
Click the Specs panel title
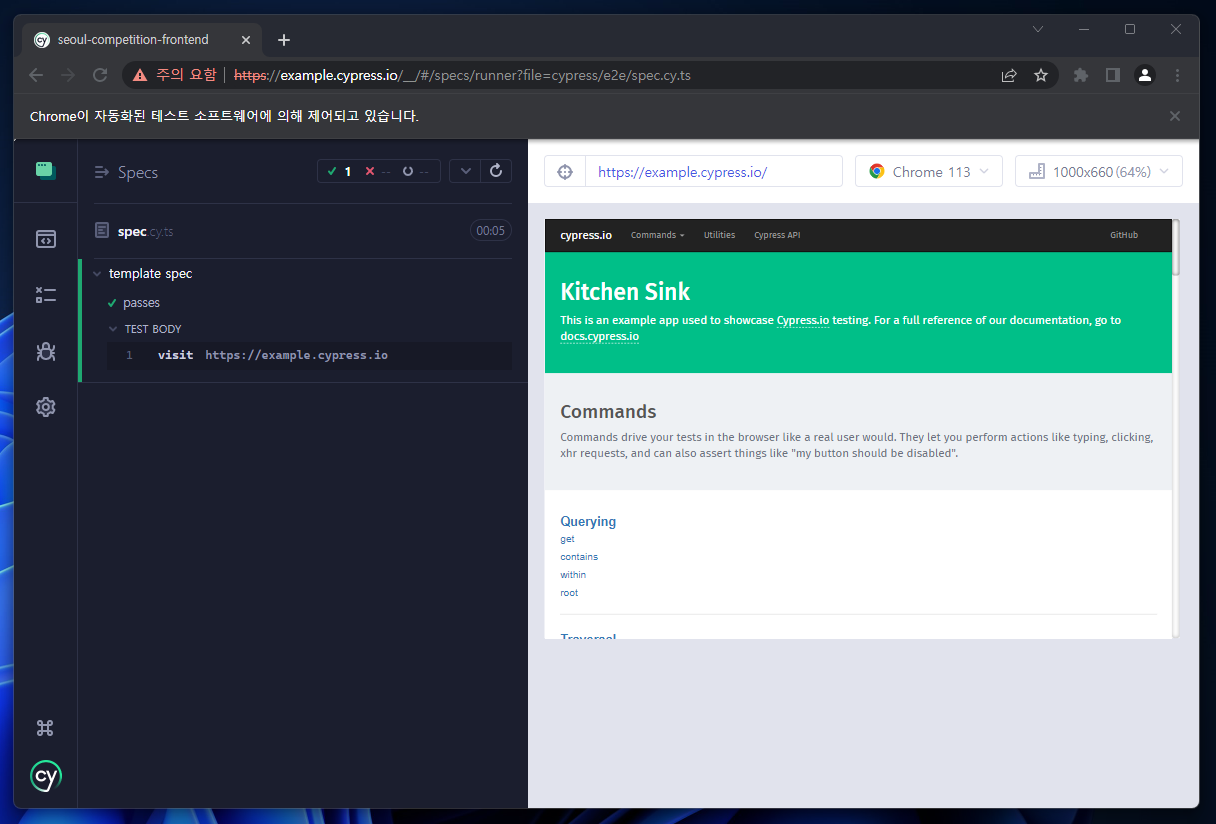(x=138, y=172)
